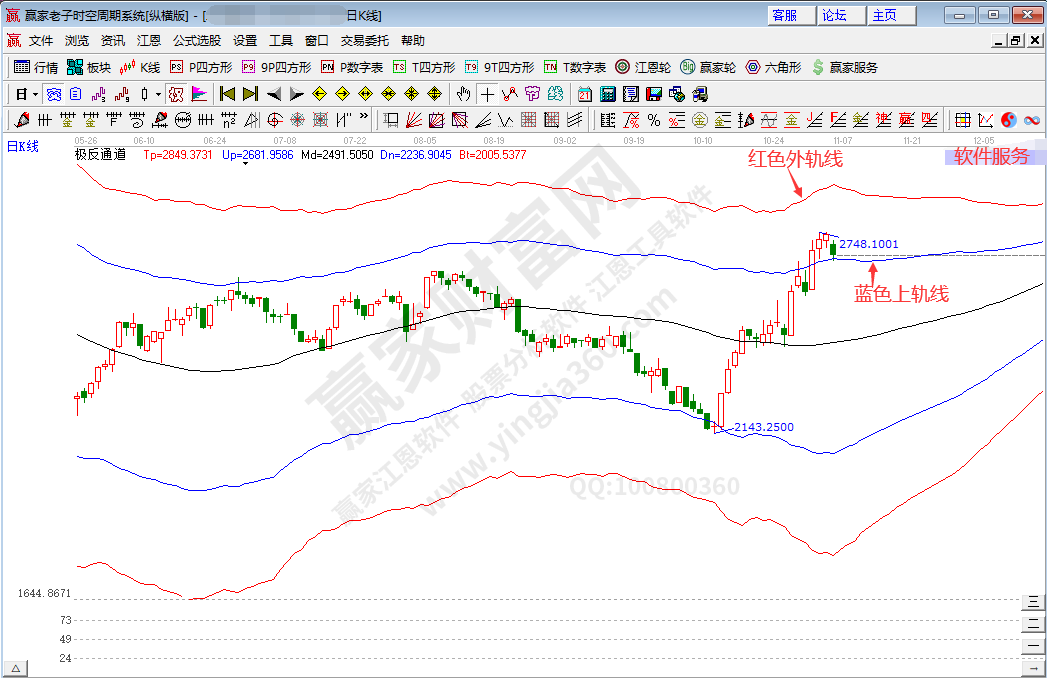Switch to the K线 chart view
Image resolution: width=1047 pixels, height=678 pixels.
[140, 67]
